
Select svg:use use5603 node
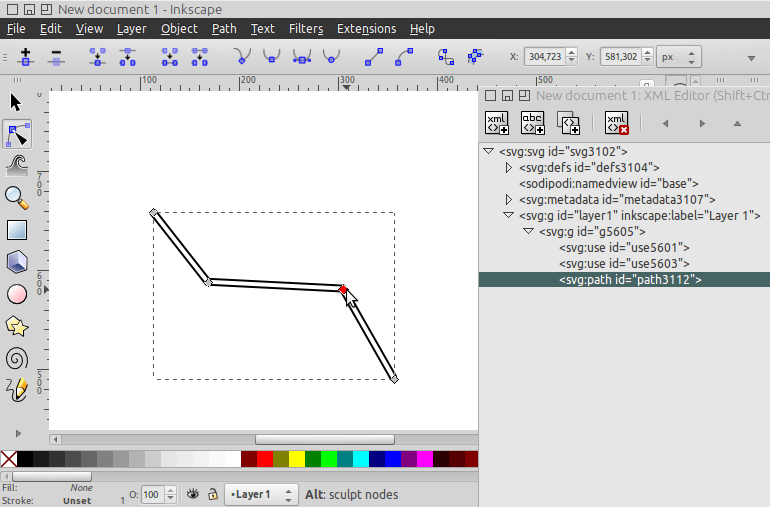[x=624, y=263]
